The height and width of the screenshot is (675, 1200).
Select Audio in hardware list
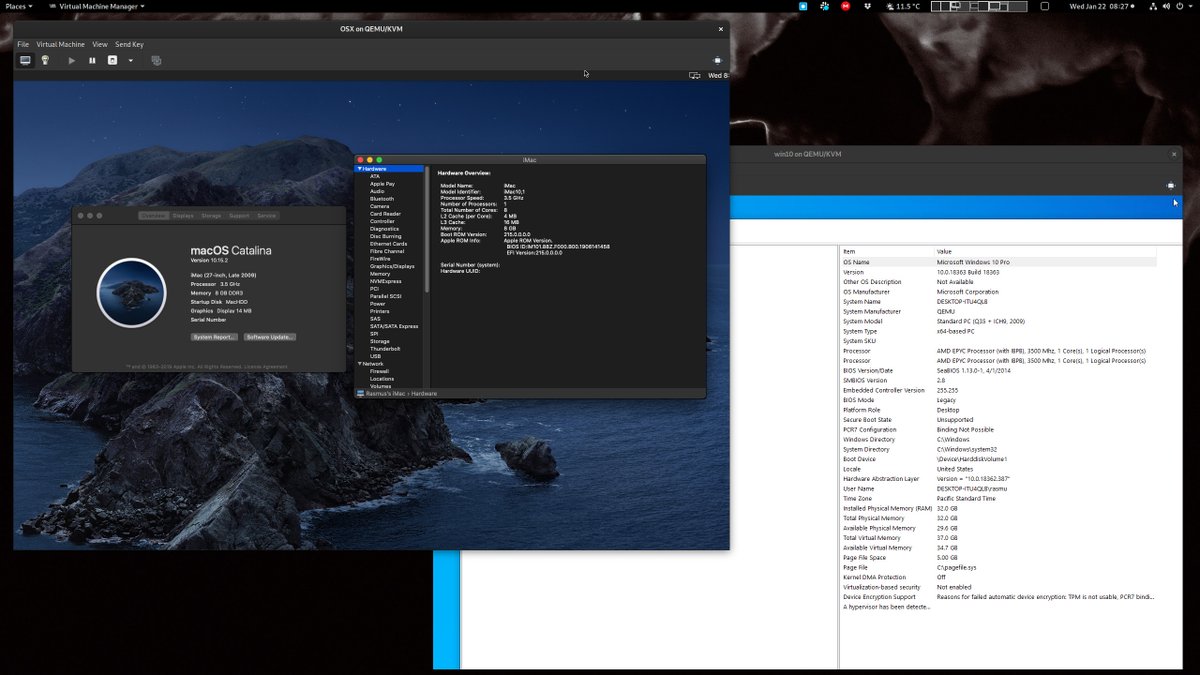pyautogui.click(x=377, y=191)
